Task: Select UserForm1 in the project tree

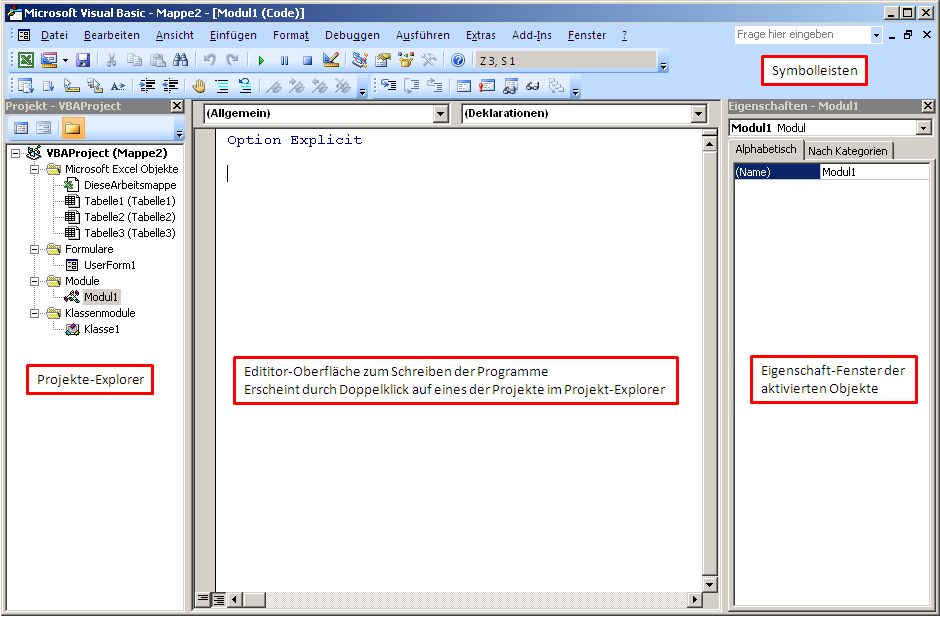Action: [110, 265]
